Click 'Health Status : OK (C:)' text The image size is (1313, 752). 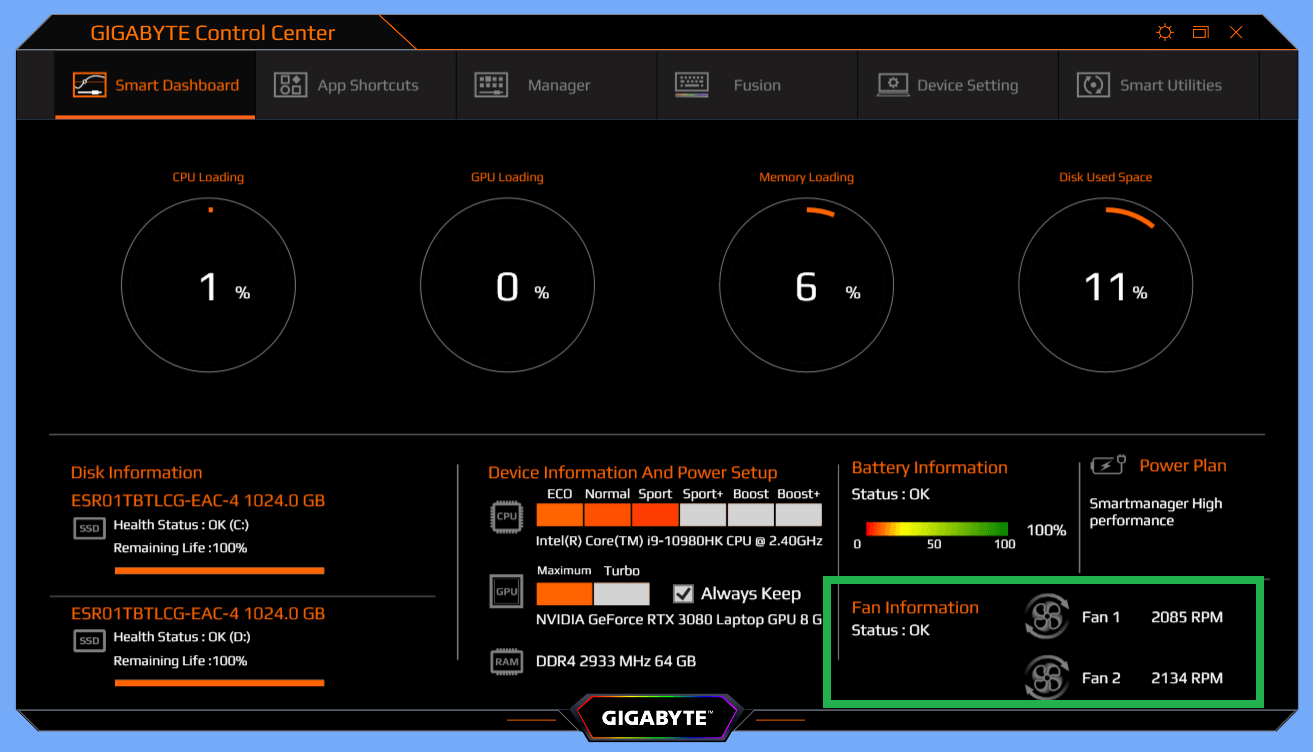click(182, 524)
